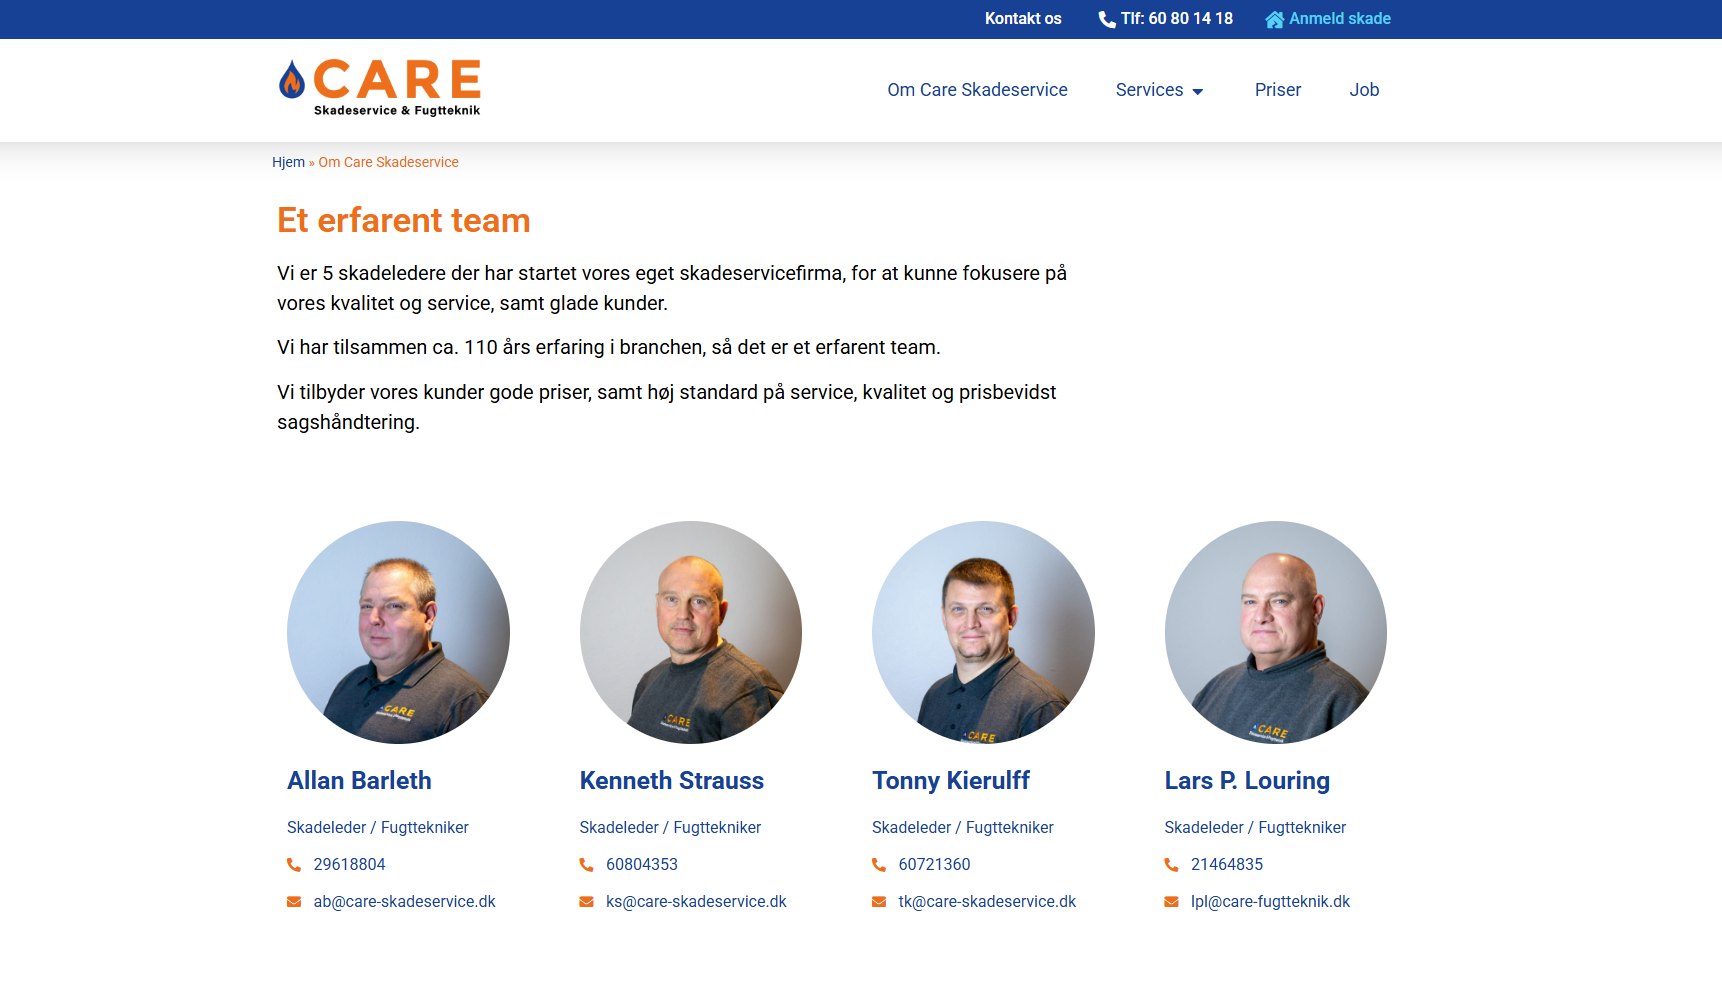
Task: Open the Services menu item
Action: coord(1149,90)
